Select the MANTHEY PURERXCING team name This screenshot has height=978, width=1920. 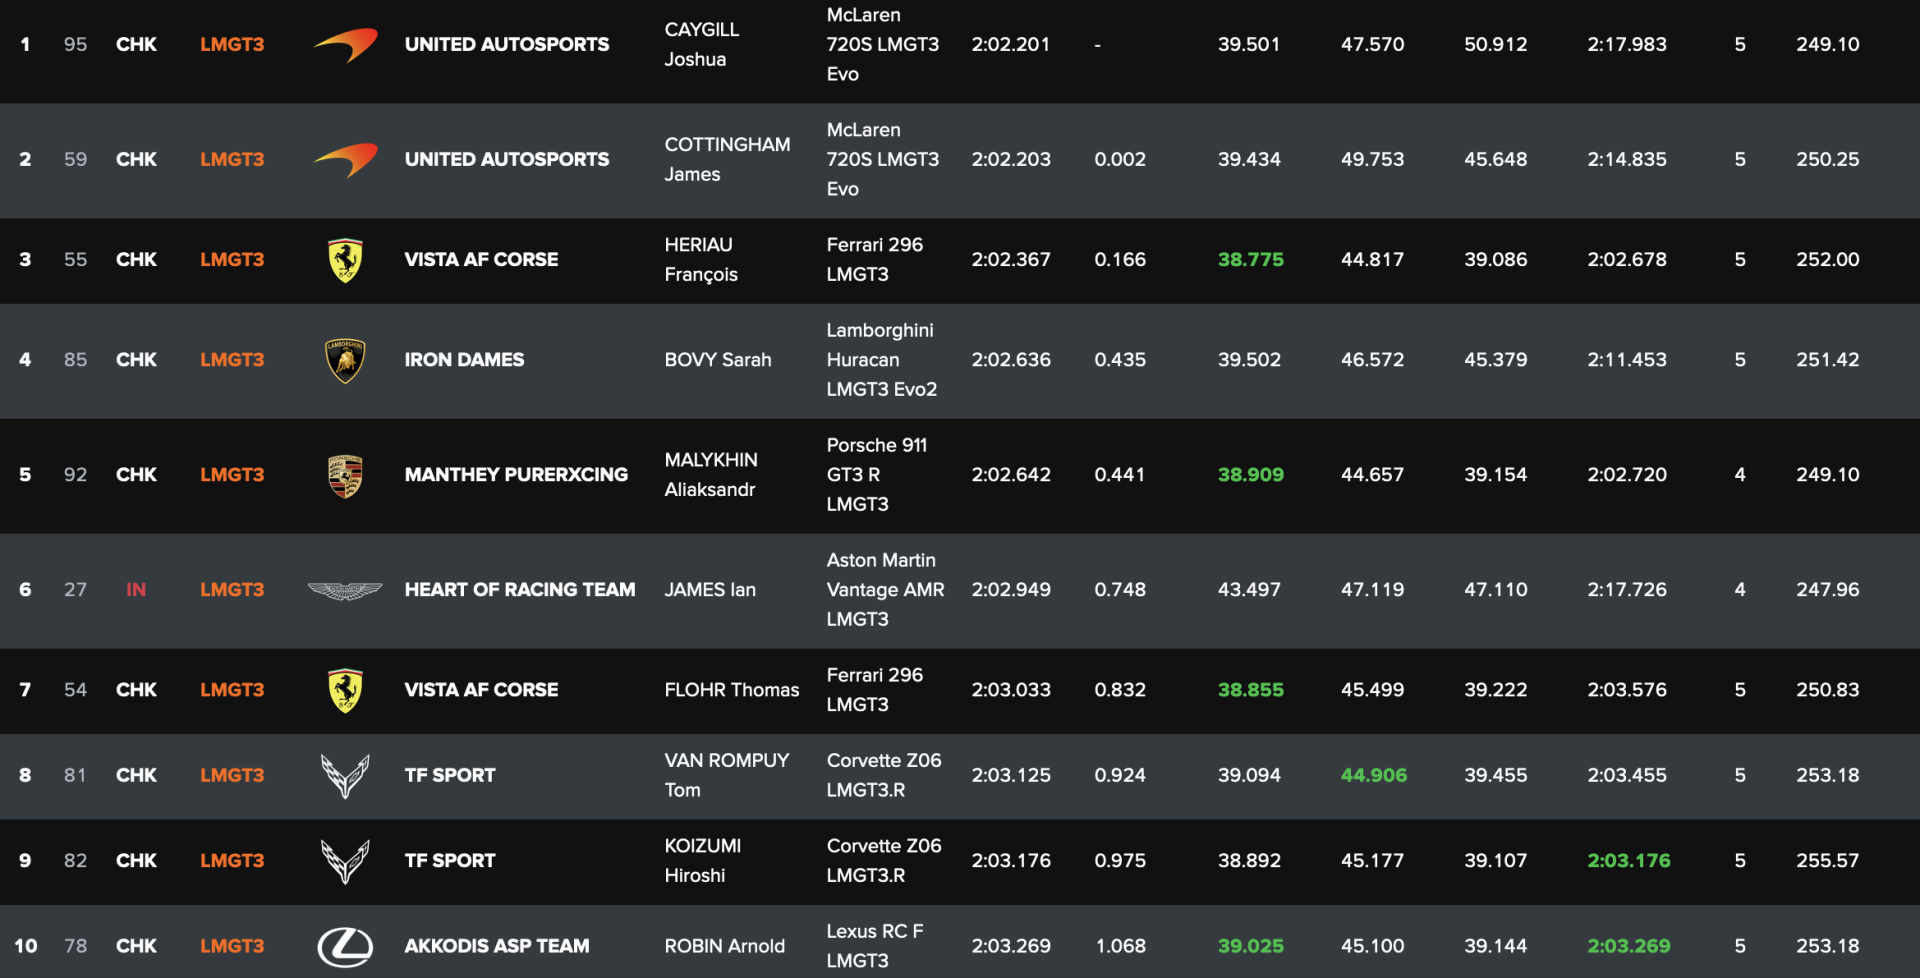[x=516, y=475]
